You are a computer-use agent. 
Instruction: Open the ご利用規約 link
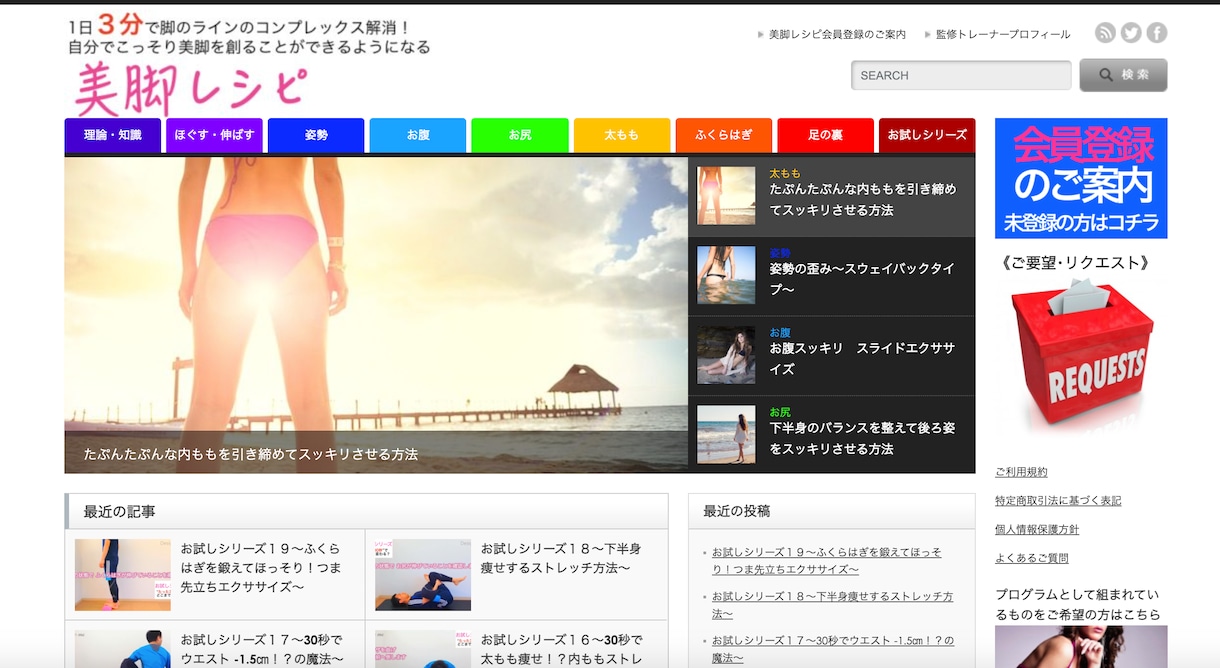point(1021,472)
